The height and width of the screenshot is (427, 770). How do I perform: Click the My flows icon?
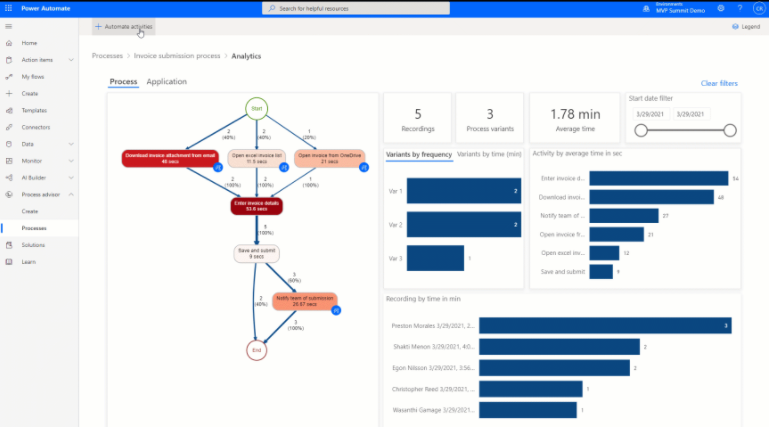tap(9, 77)
